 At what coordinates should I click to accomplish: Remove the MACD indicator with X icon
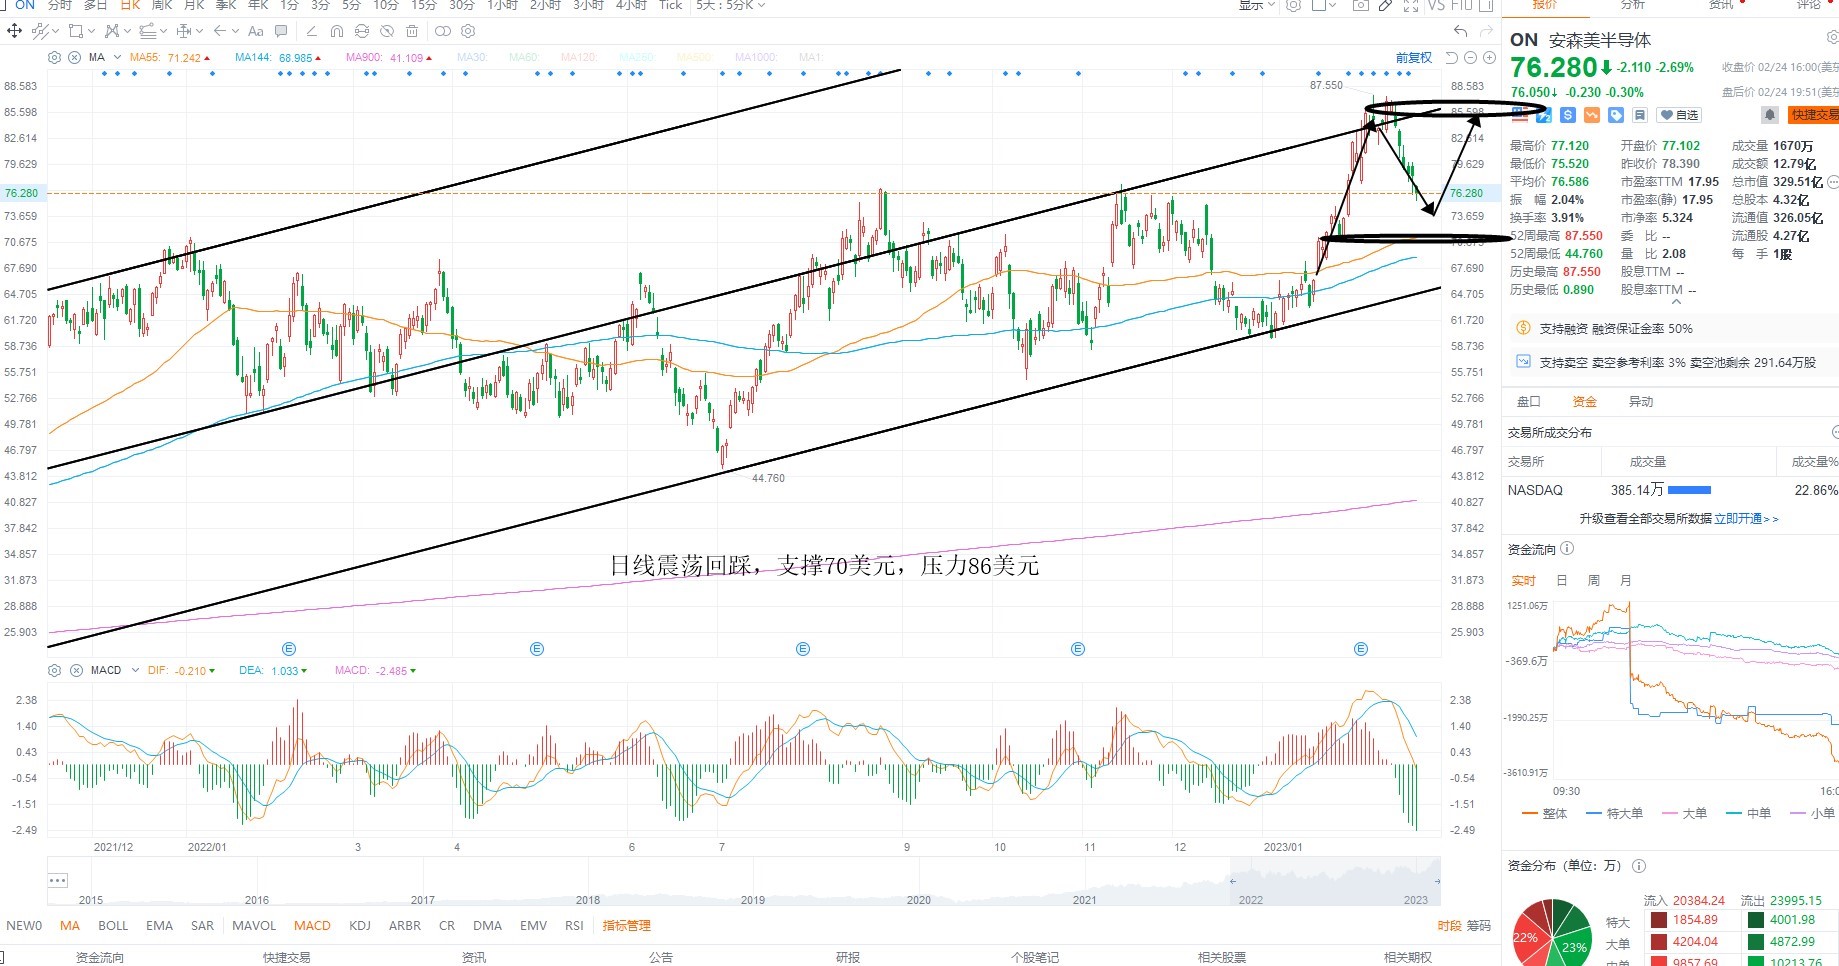(x=76, y=670)
